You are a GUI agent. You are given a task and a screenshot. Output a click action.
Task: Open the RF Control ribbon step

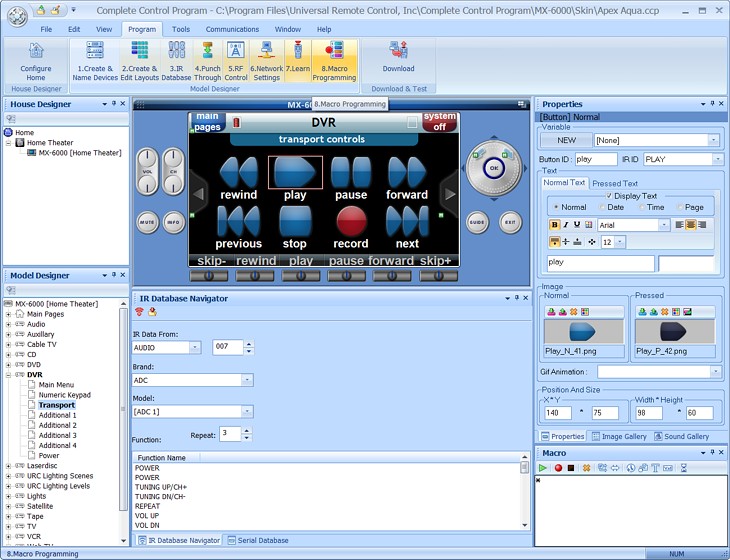click(x=236, y=61)
